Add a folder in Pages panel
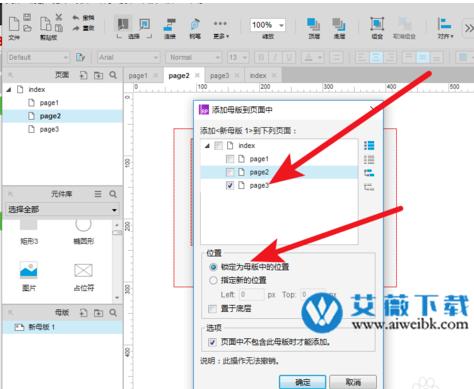The image size is (474, 389). click(x=98, y=75)
